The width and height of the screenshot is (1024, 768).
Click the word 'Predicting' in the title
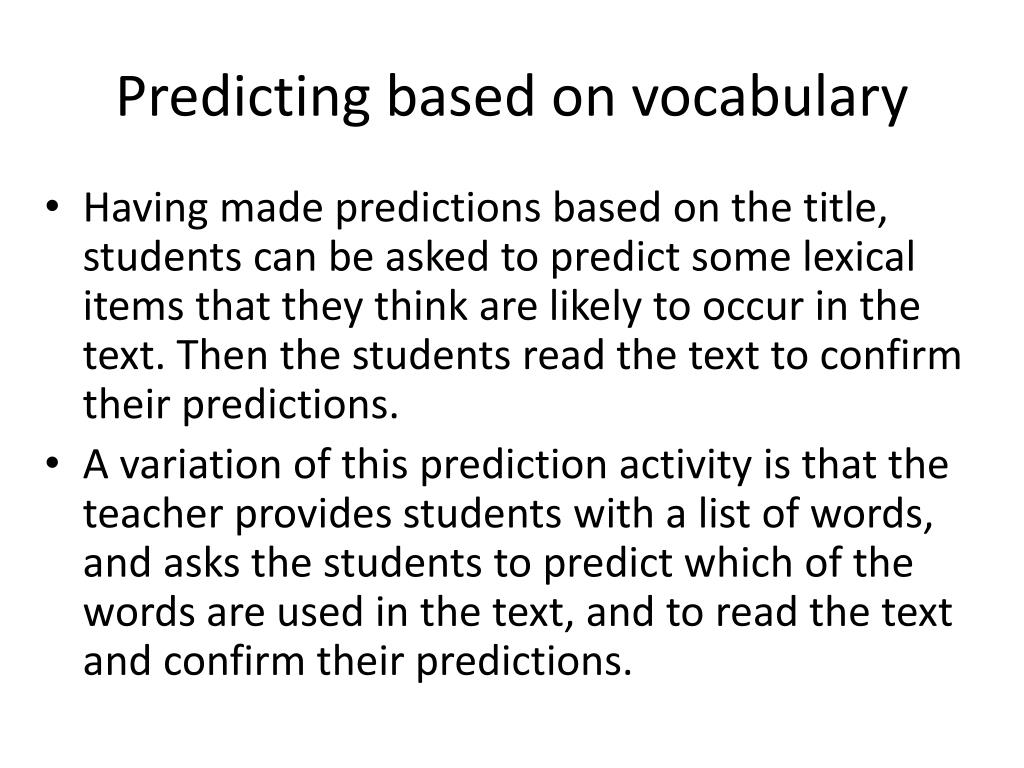[243, 98]
